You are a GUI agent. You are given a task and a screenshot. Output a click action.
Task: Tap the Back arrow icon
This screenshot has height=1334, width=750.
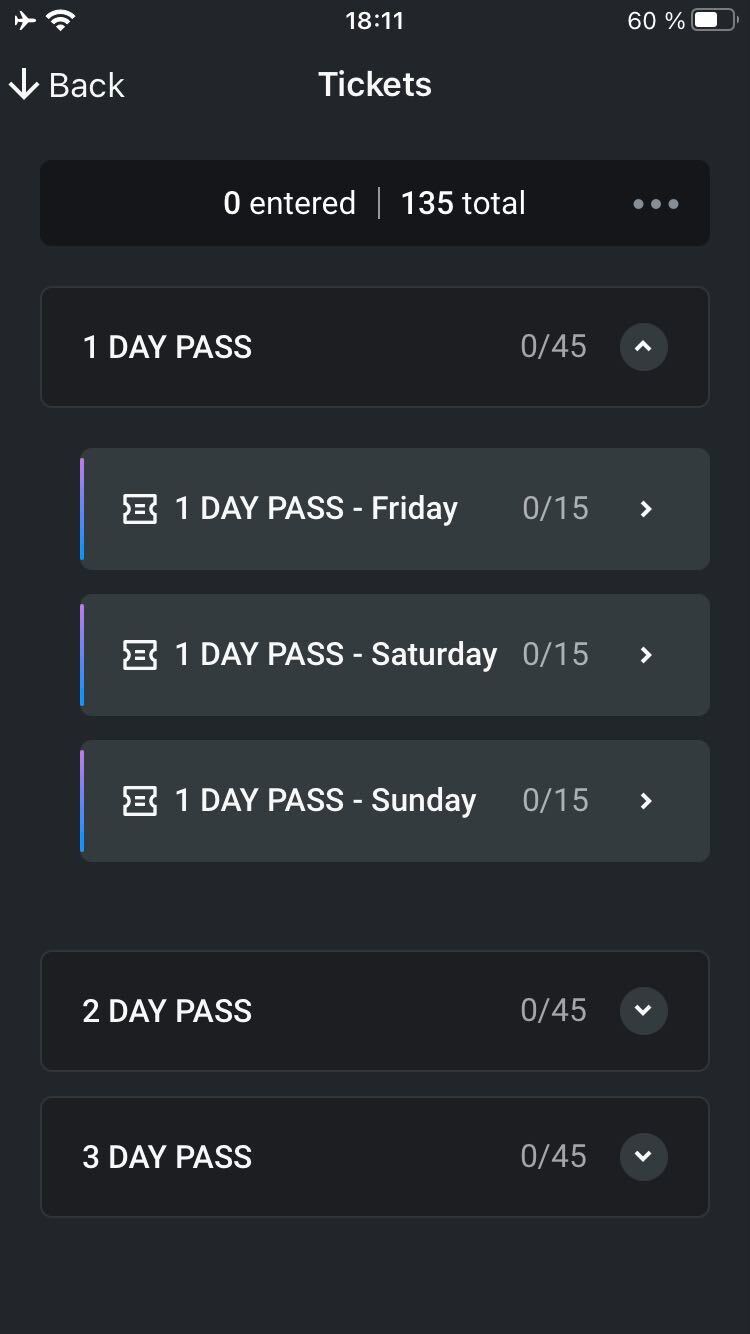click(x=23, y=85)
